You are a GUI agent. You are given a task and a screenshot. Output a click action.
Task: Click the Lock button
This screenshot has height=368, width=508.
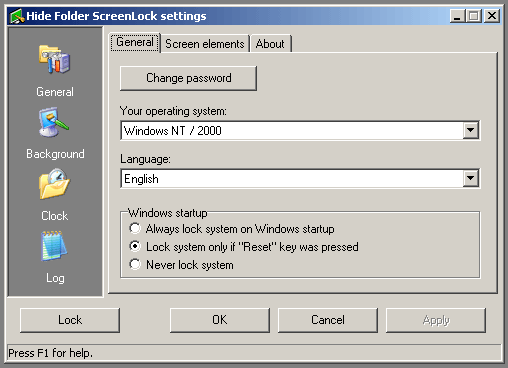coord(70,320)
